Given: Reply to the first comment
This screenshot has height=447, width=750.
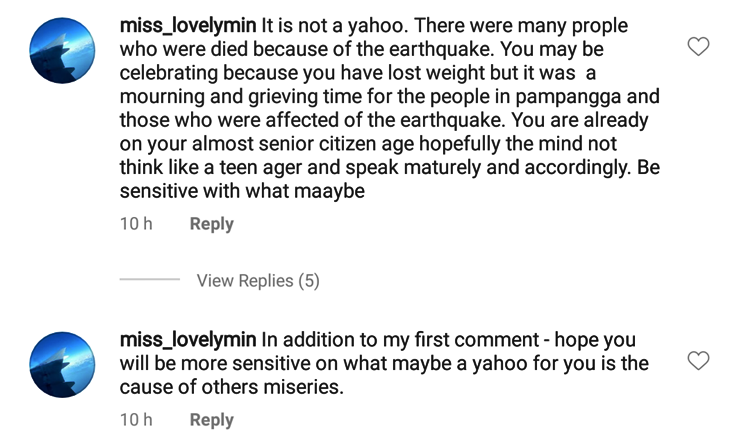Looking at the screenshot, I should pyautogui.click(x=211, y=224).
